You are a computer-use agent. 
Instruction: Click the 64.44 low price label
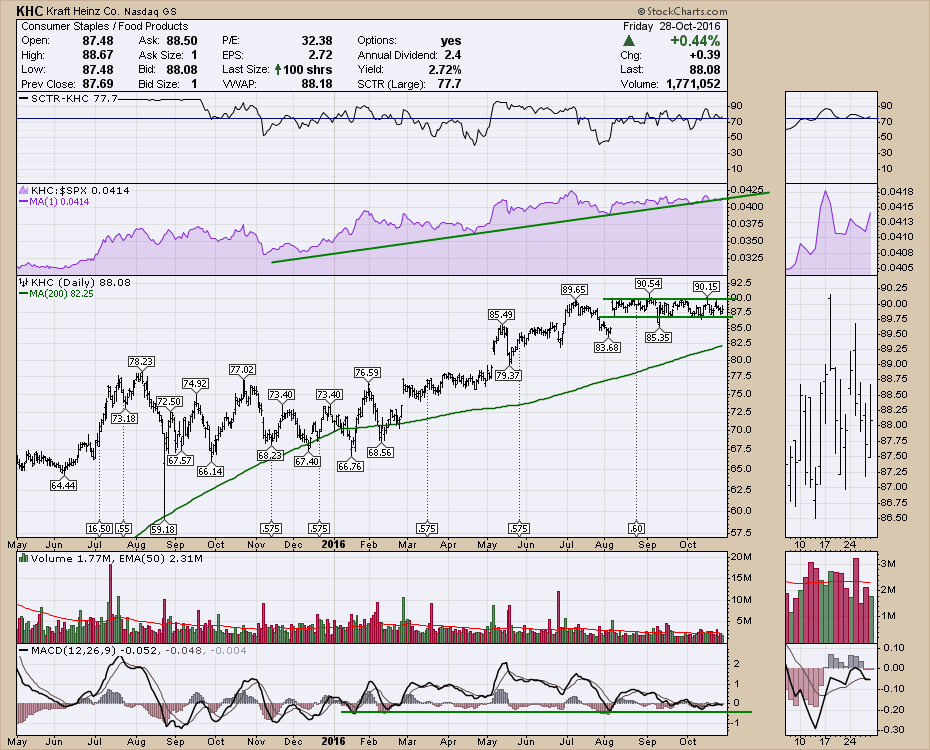(x=63, y=486)
